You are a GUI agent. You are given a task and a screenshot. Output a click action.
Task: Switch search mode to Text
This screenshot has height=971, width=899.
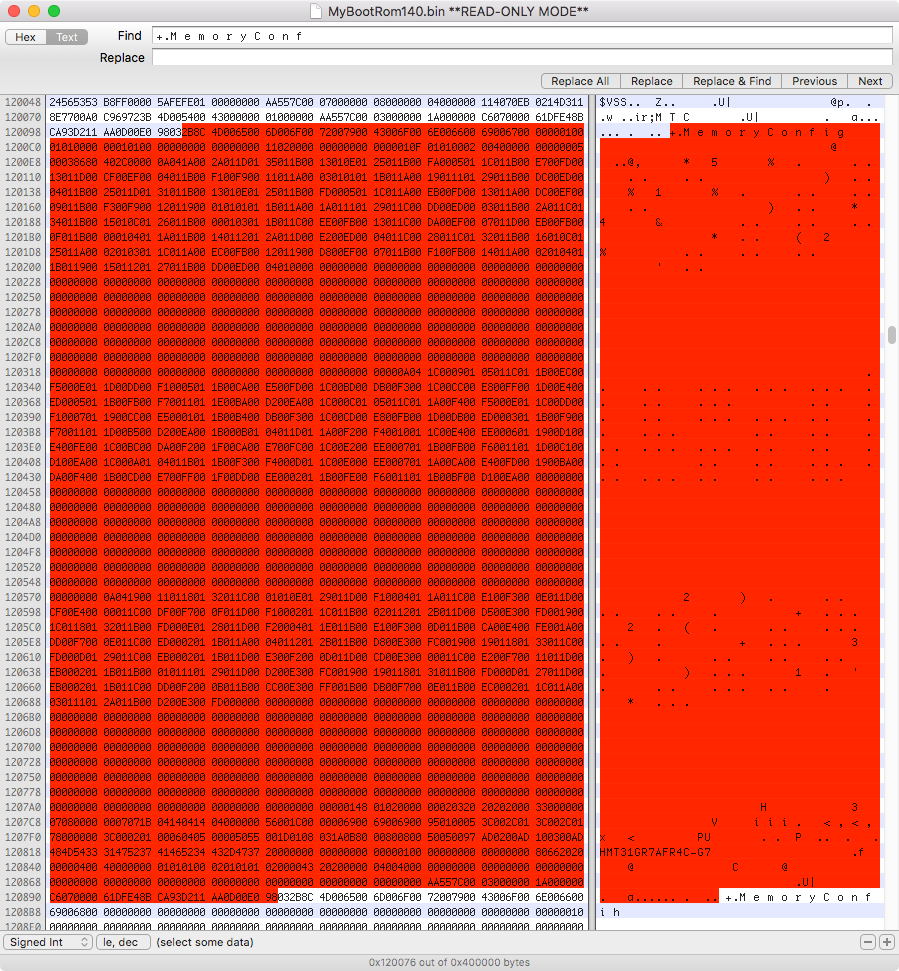[x=67, y=37]
